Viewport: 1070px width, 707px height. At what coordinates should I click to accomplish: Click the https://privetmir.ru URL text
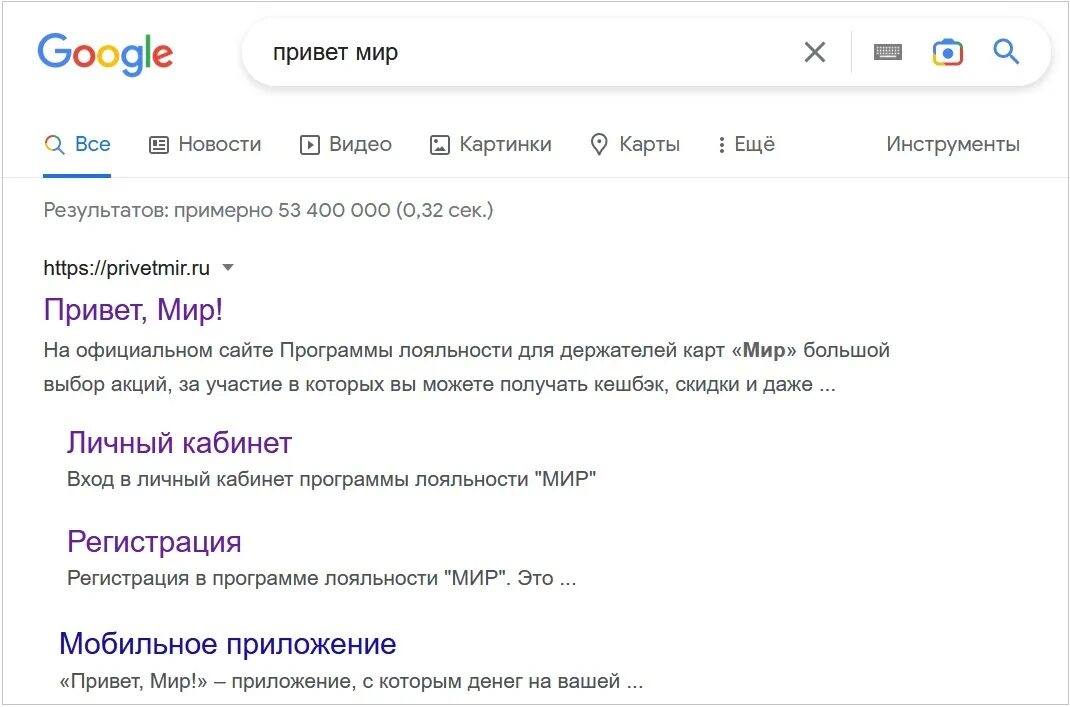point(127,268)
